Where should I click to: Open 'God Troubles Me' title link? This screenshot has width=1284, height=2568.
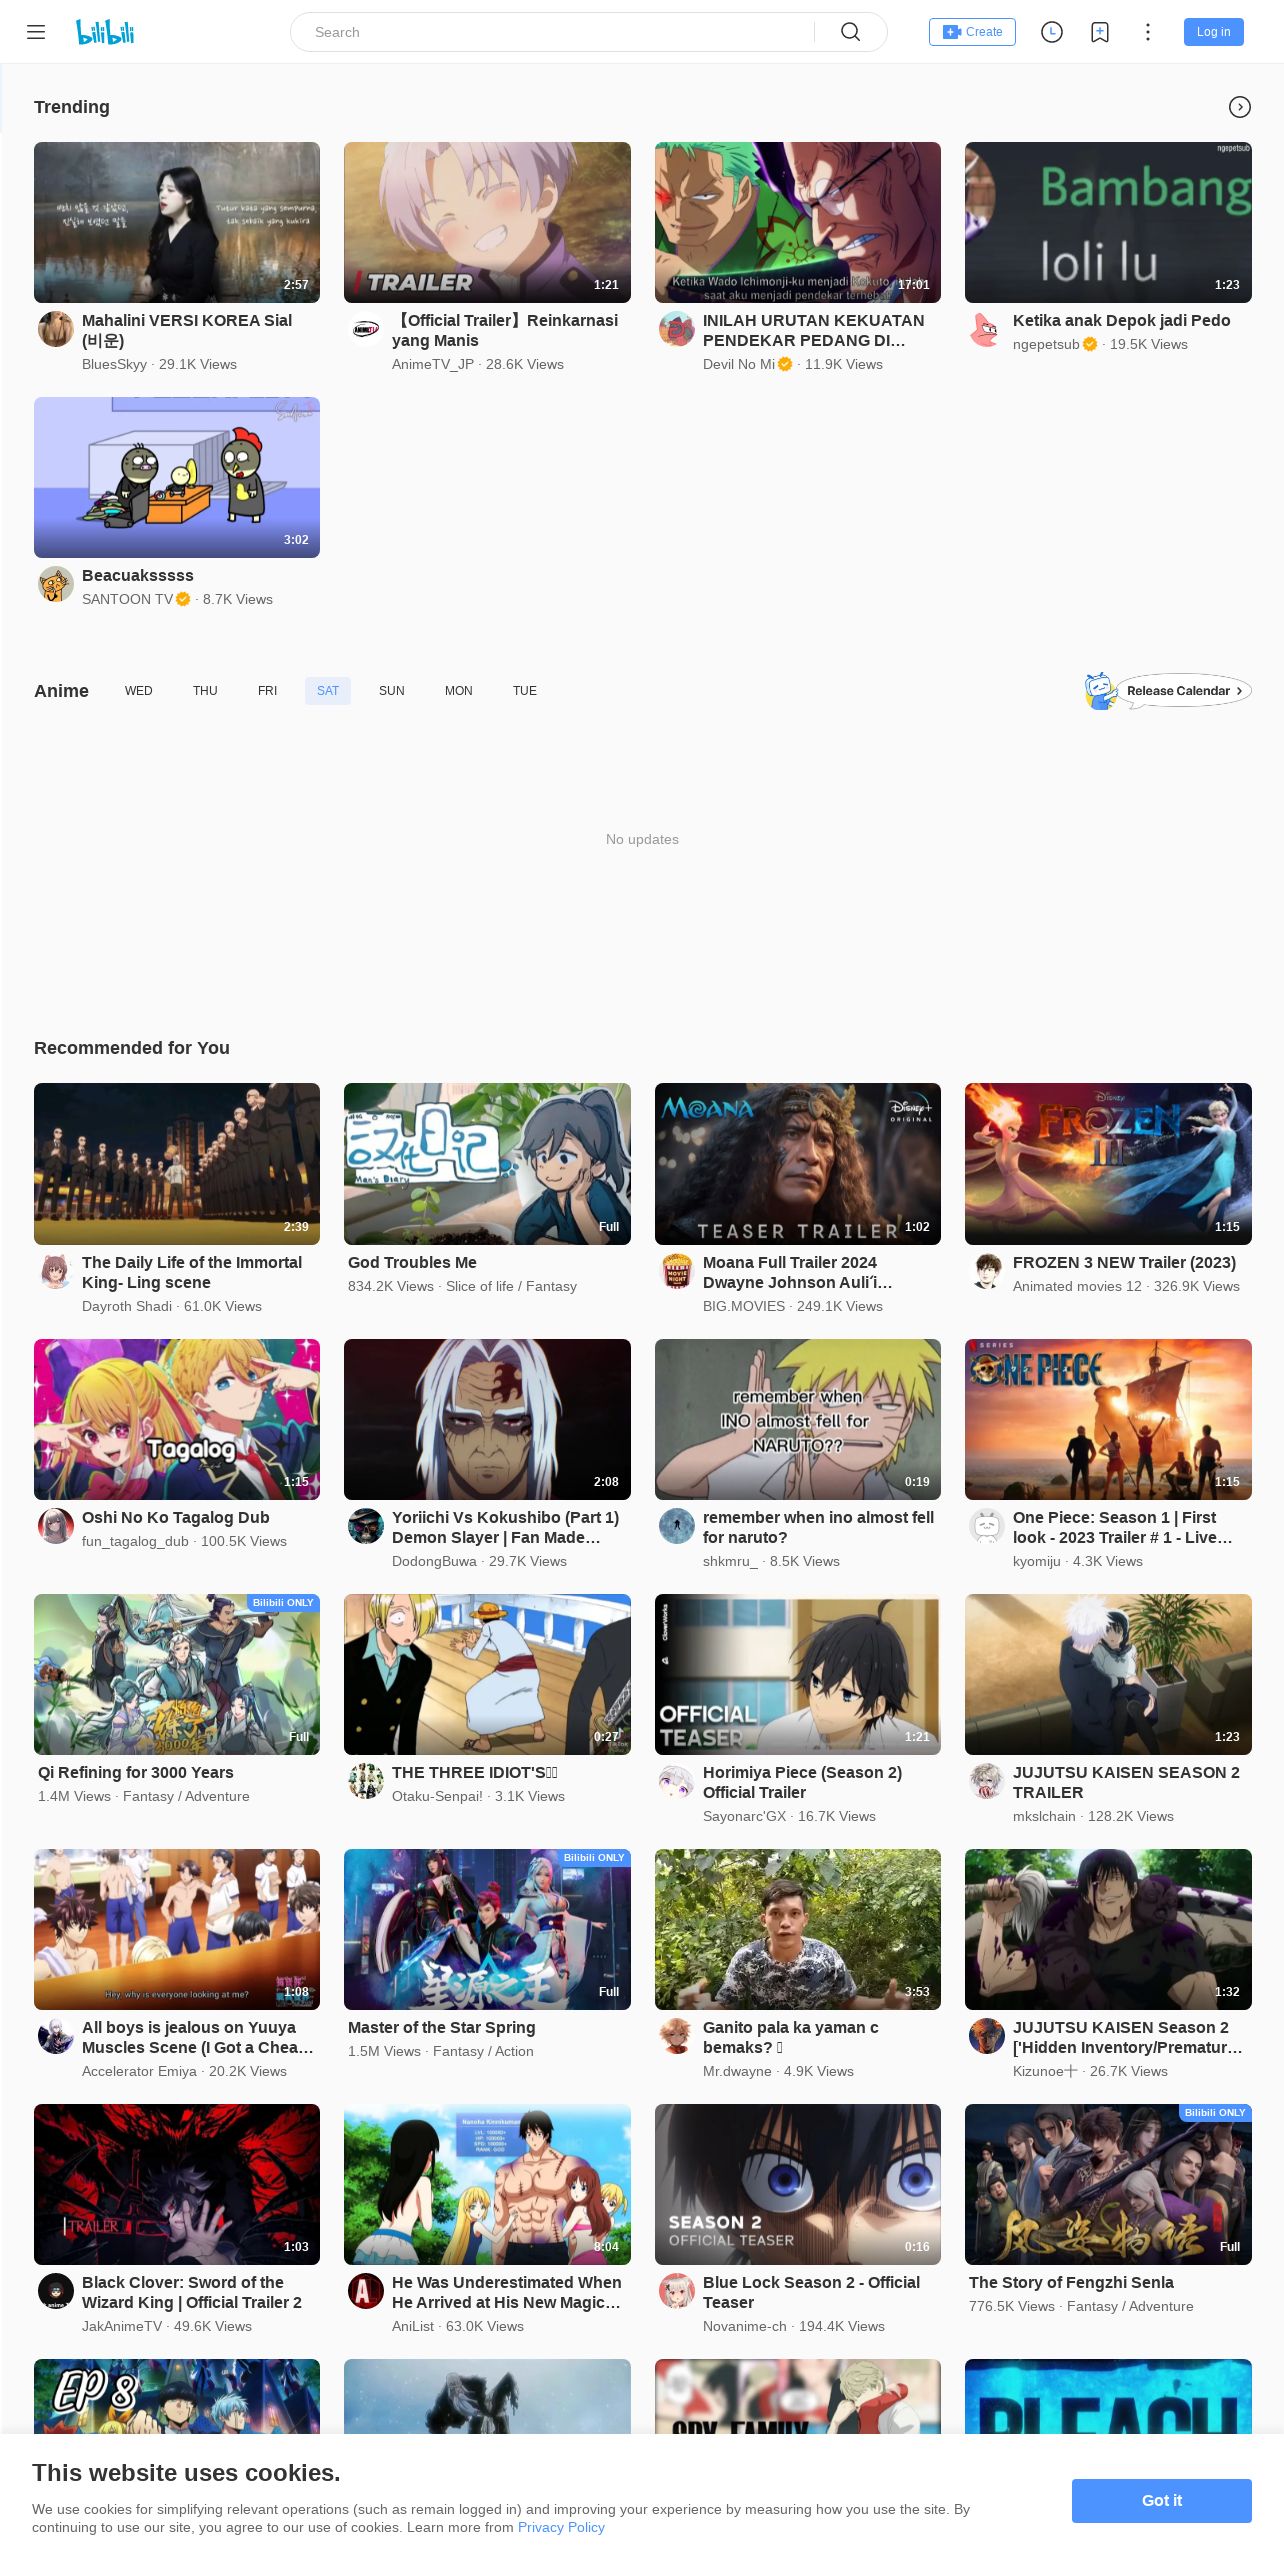click(412, 1263)
